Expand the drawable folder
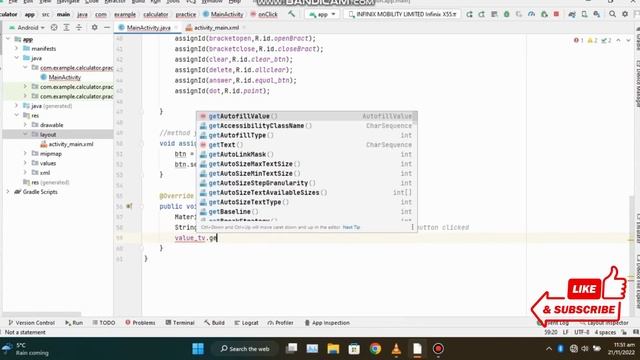Screen dimensions: 640x360 [25, 125]
